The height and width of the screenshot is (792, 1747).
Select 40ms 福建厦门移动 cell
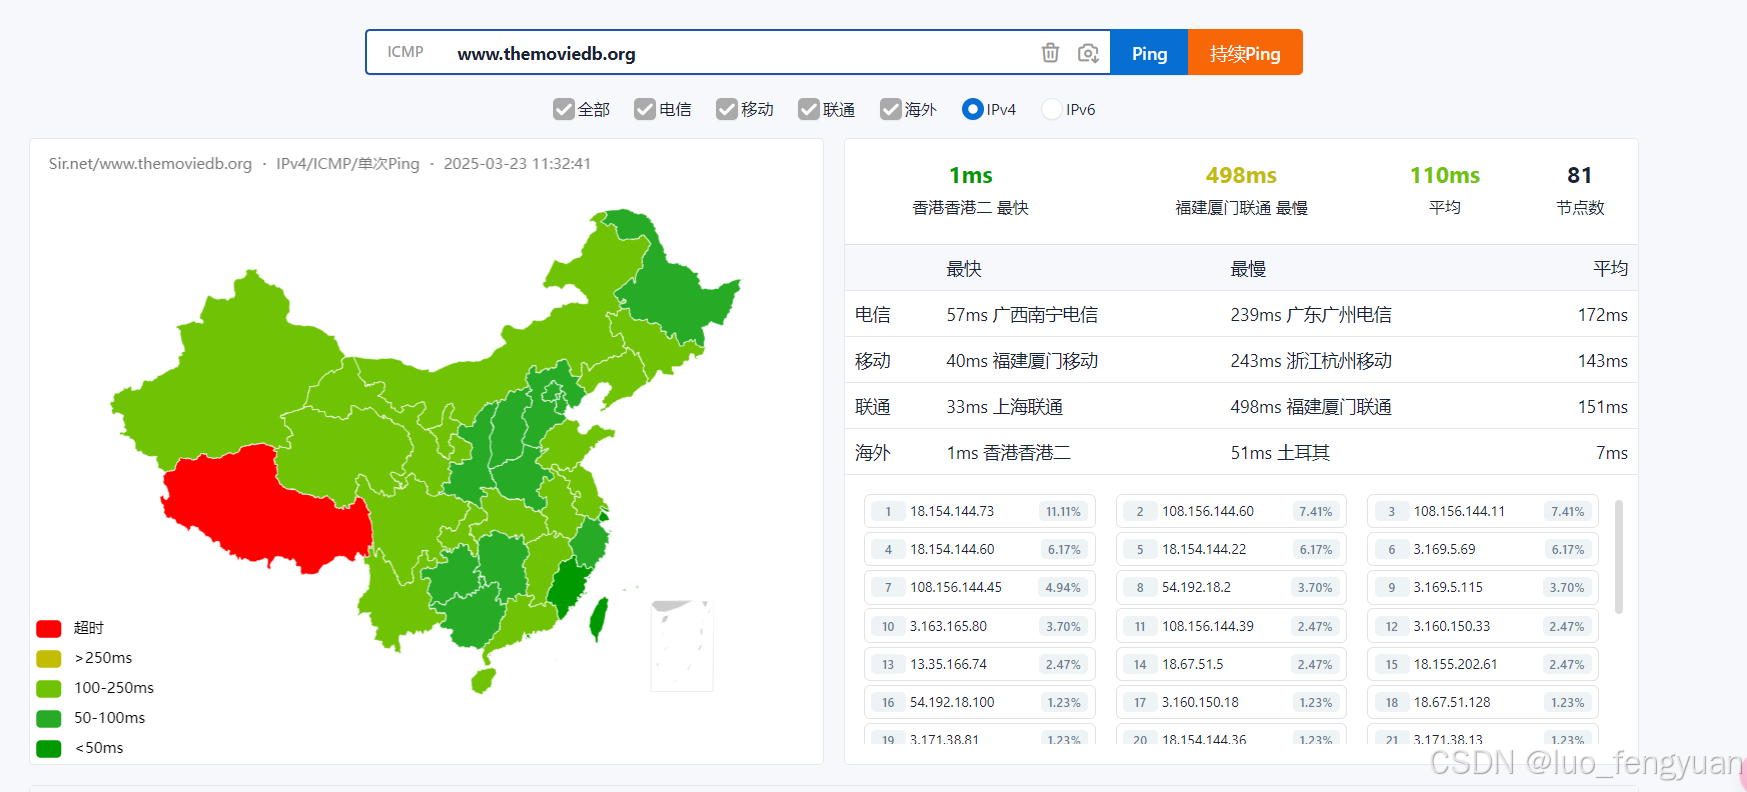[1022, 361]
